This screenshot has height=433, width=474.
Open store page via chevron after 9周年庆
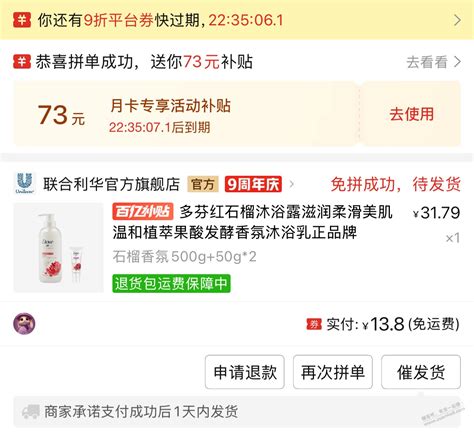[291, 184]
